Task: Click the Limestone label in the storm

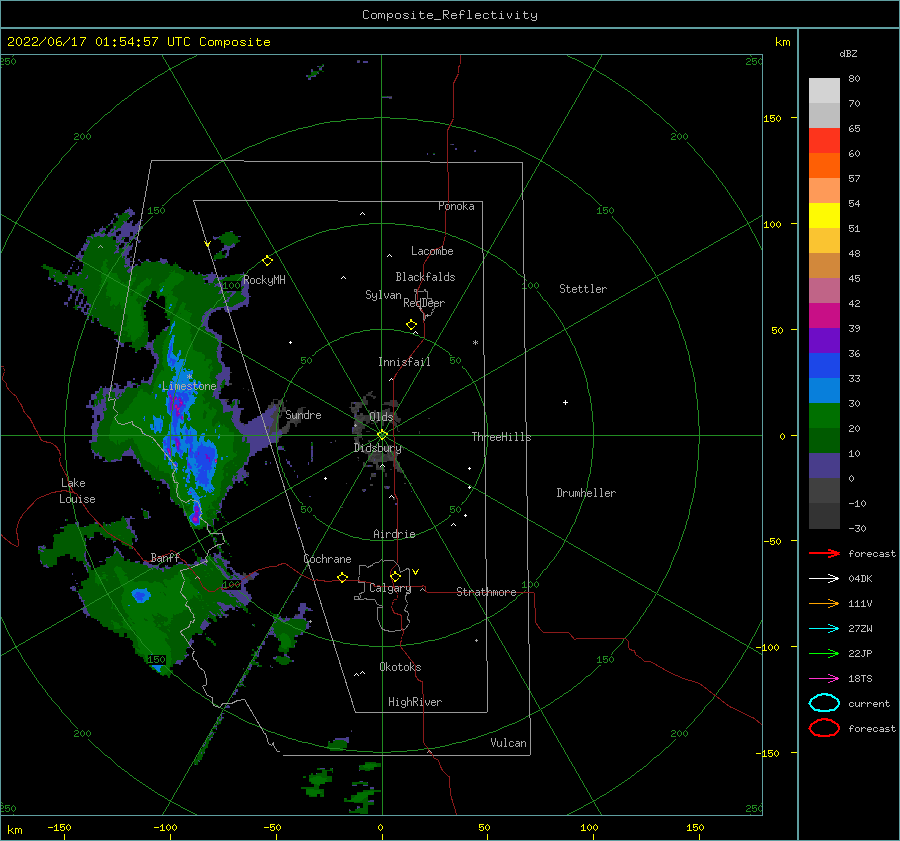Action: point(189,386)
